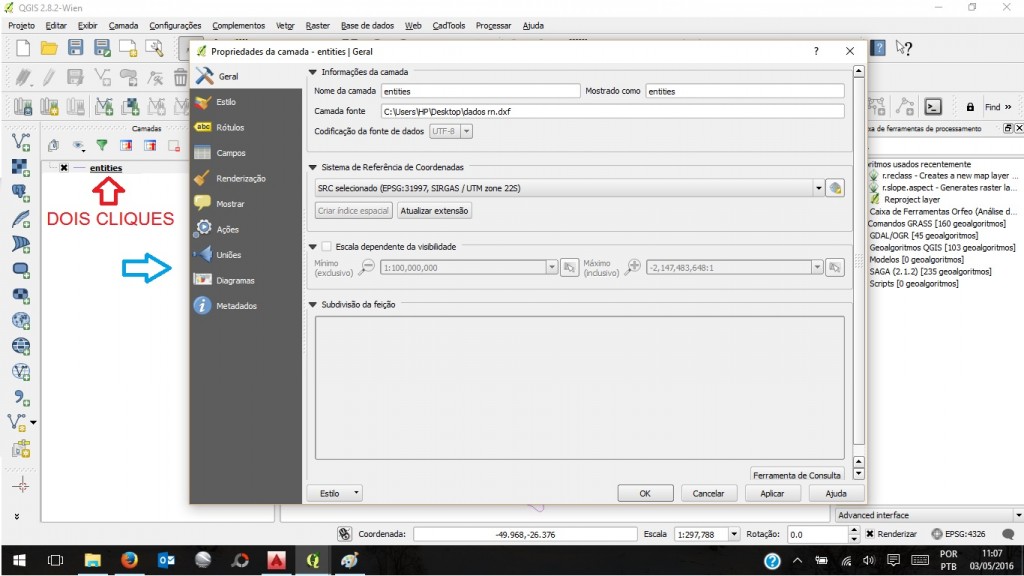Click the New Shapefile Layer icon

15,421
